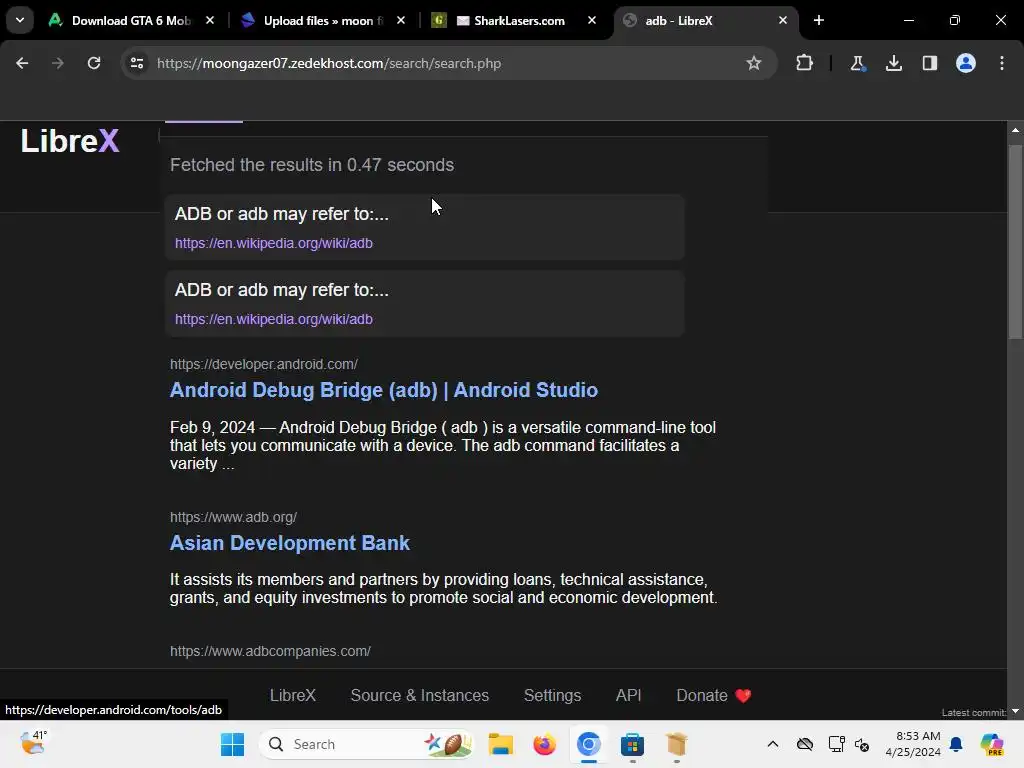
Task: Open Microsoft Store from taskbar
Action: coord(632,744)
